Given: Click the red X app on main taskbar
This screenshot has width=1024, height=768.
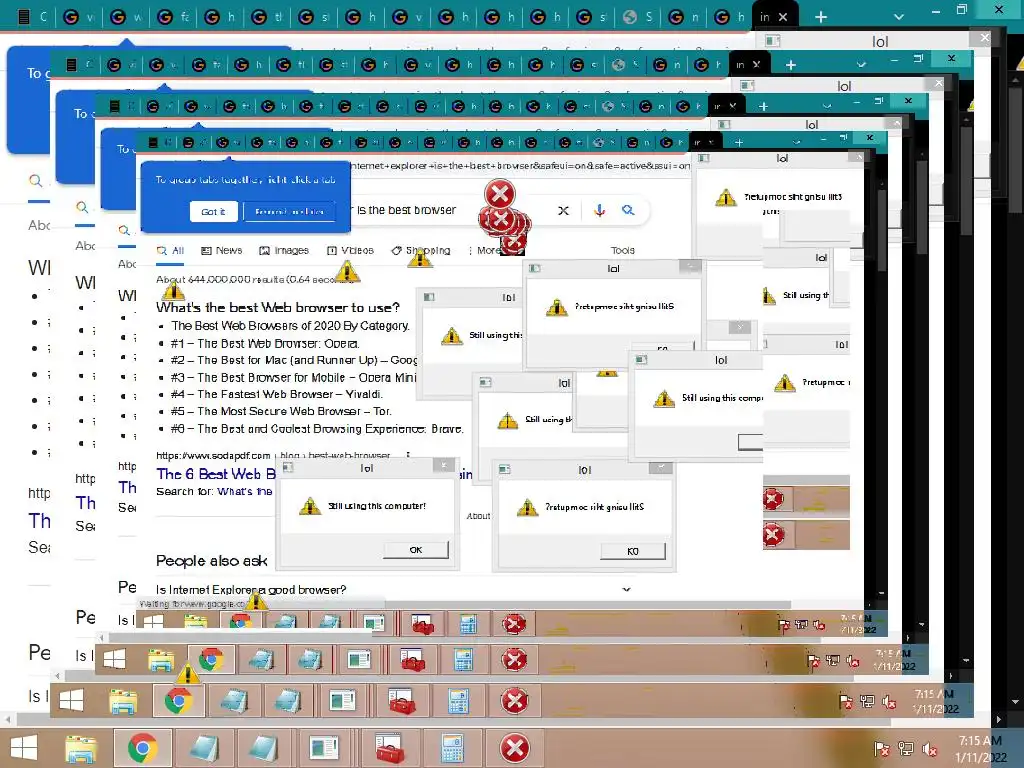Looking at the screenshot, I should click(x=515, y=748).
